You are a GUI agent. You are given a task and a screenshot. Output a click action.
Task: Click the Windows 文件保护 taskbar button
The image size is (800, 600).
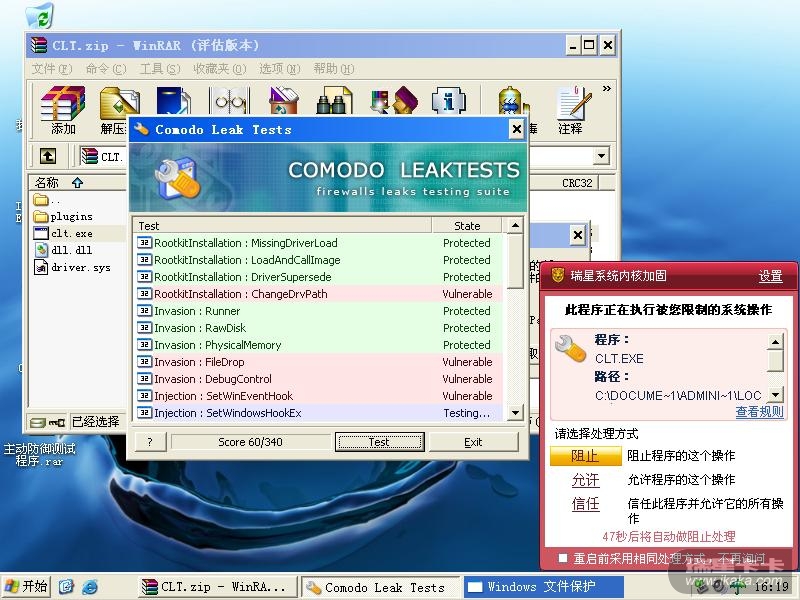click(543, 587)
